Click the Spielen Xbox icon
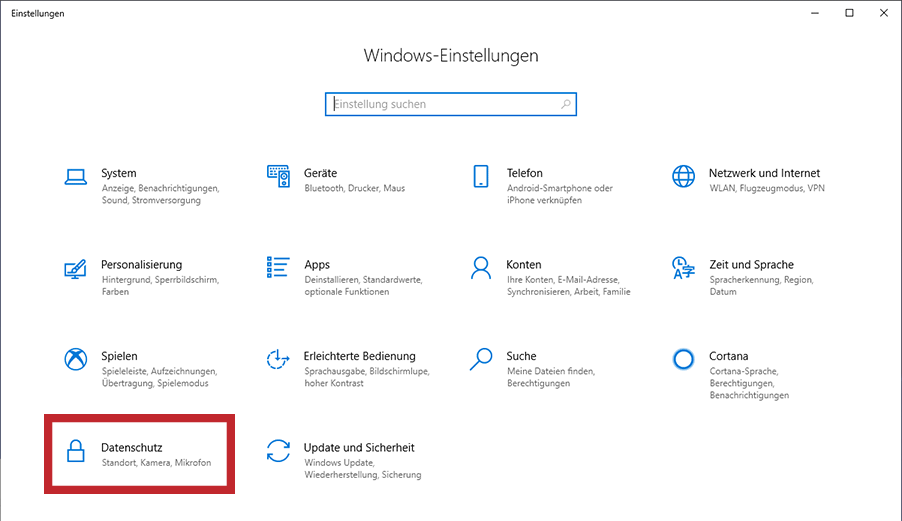Screen dimensions: 902x521 click(x=75, y=359)
